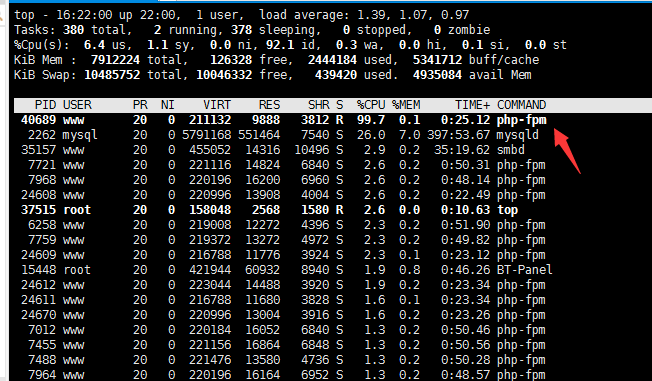Click PID 24608 in the list

click(38, 195)
